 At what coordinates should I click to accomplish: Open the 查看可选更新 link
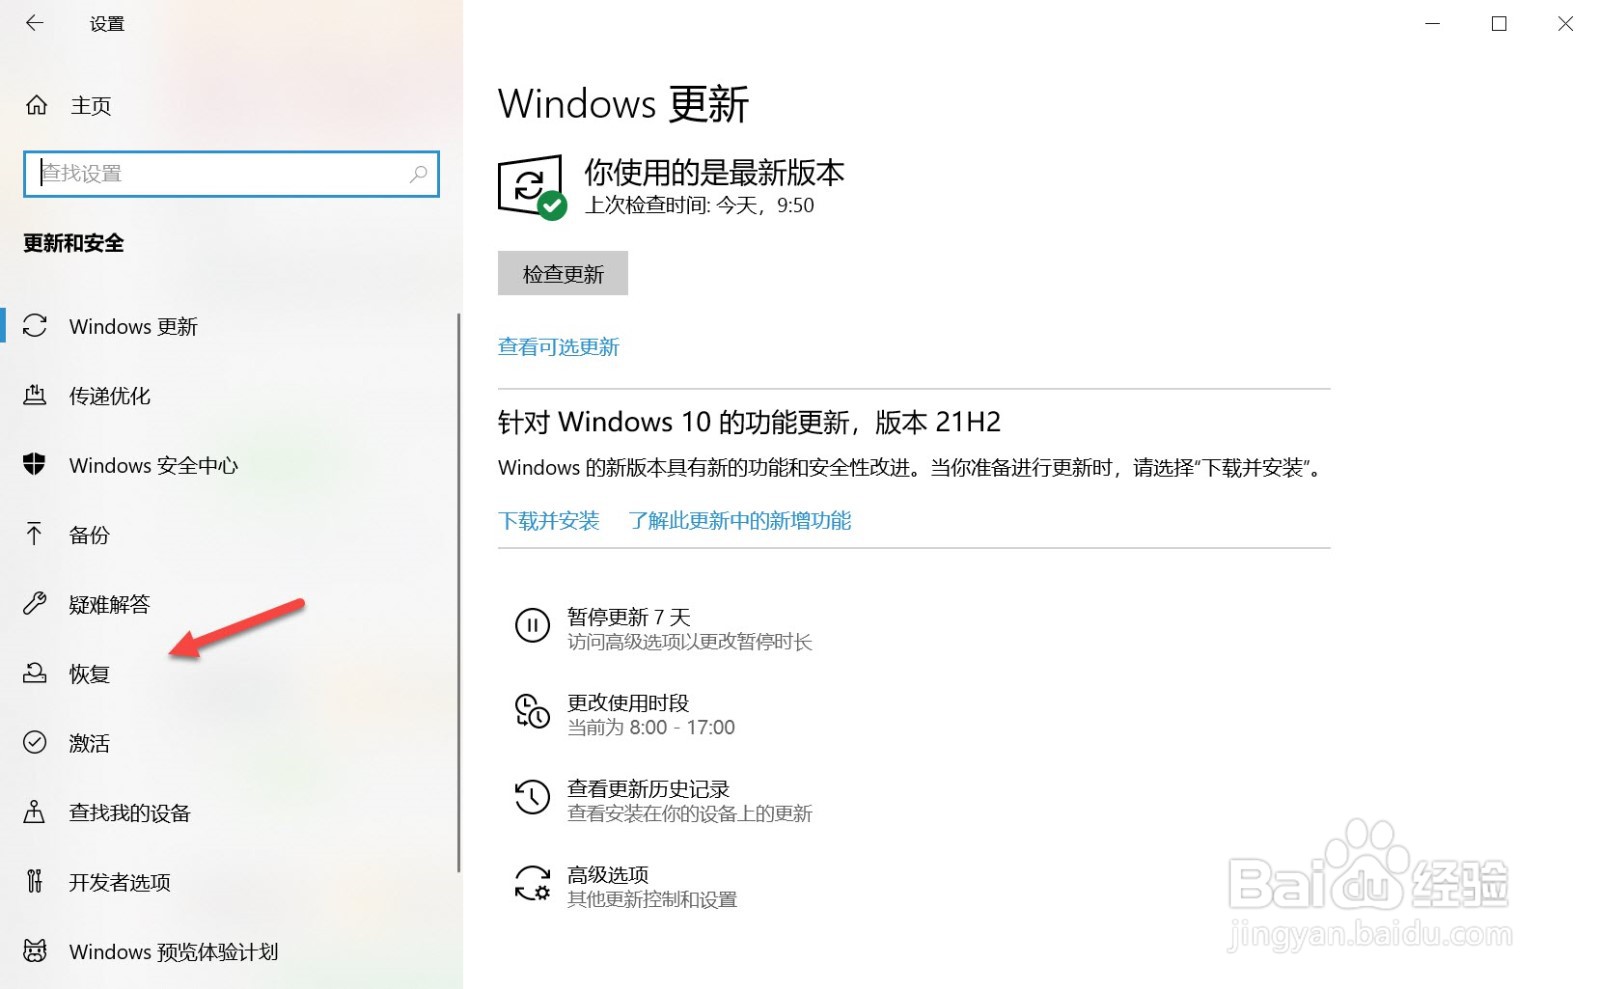tap(559, 347)
